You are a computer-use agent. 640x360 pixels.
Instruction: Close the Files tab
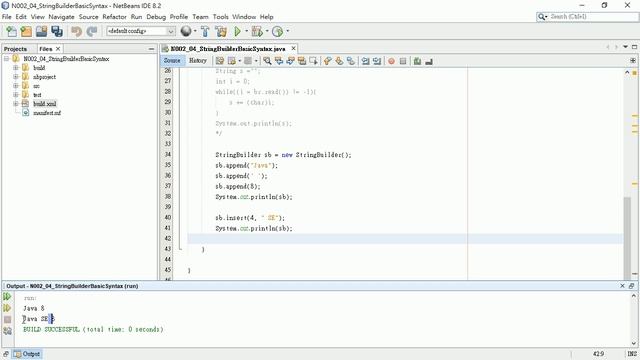58,49
